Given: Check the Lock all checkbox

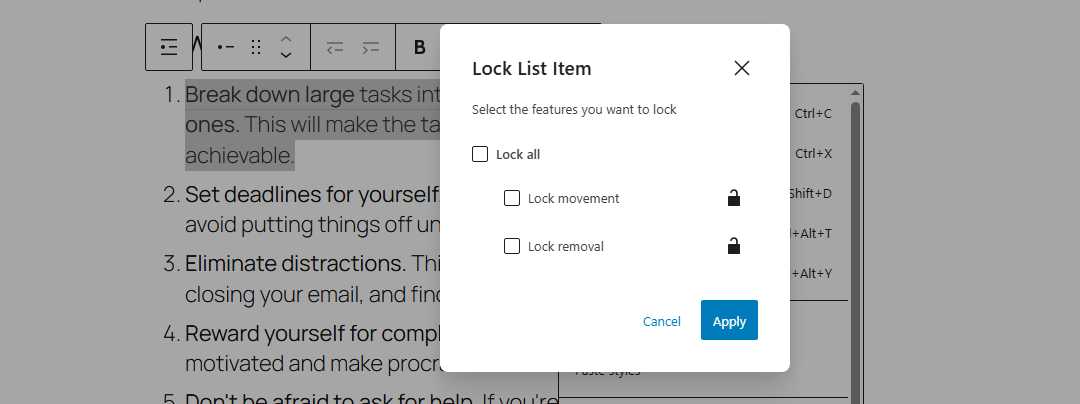Looking at the screenshot, I should [480, 154].
